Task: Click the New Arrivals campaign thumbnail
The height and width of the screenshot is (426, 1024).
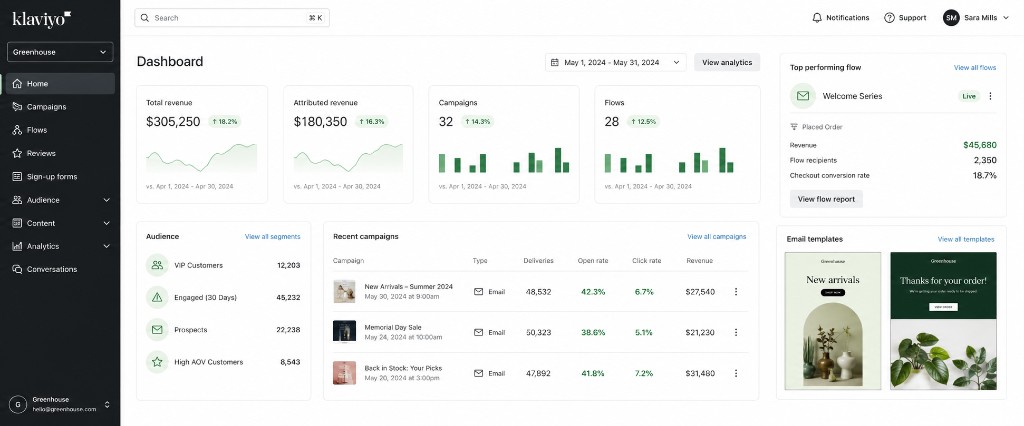Action: [x=344, y=291]
